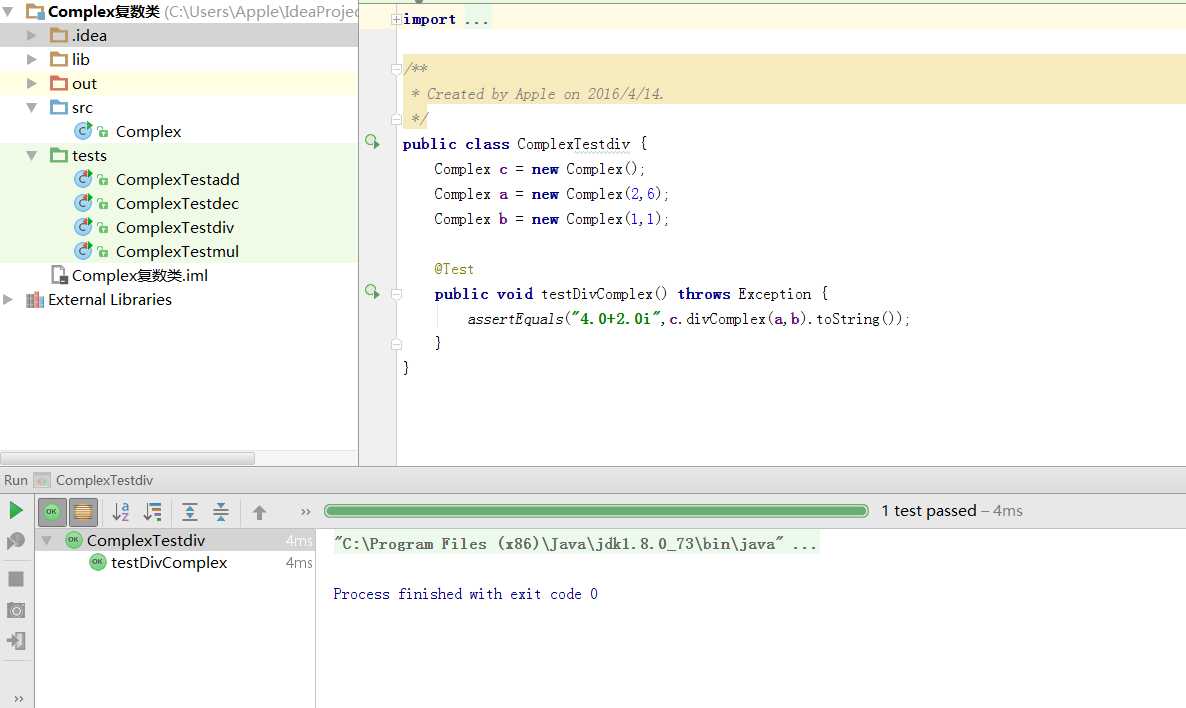Screen dimensions: 1186x708
Task: Open ComplexTestdec in project tree
Action: coord(177,203)
